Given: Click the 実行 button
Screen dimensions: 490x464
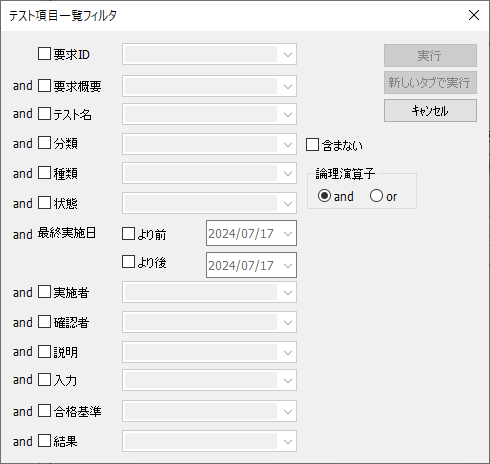Looking at the screenshot, I should point(430,55).
